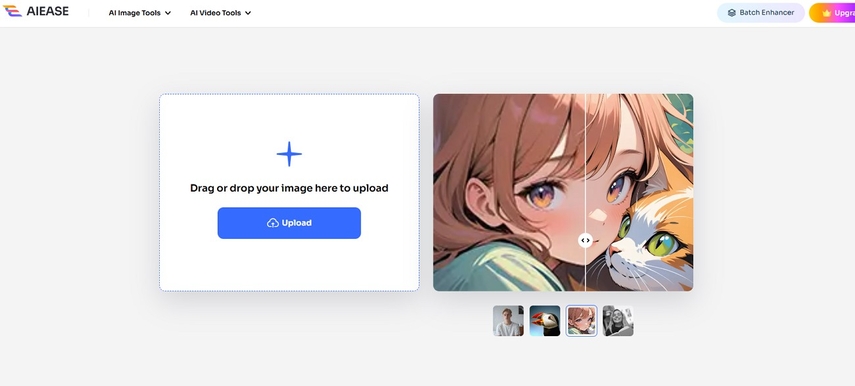Open the Batch Enhancer button
The height and width of the screenshot is (386, 855).
[761, 13]
